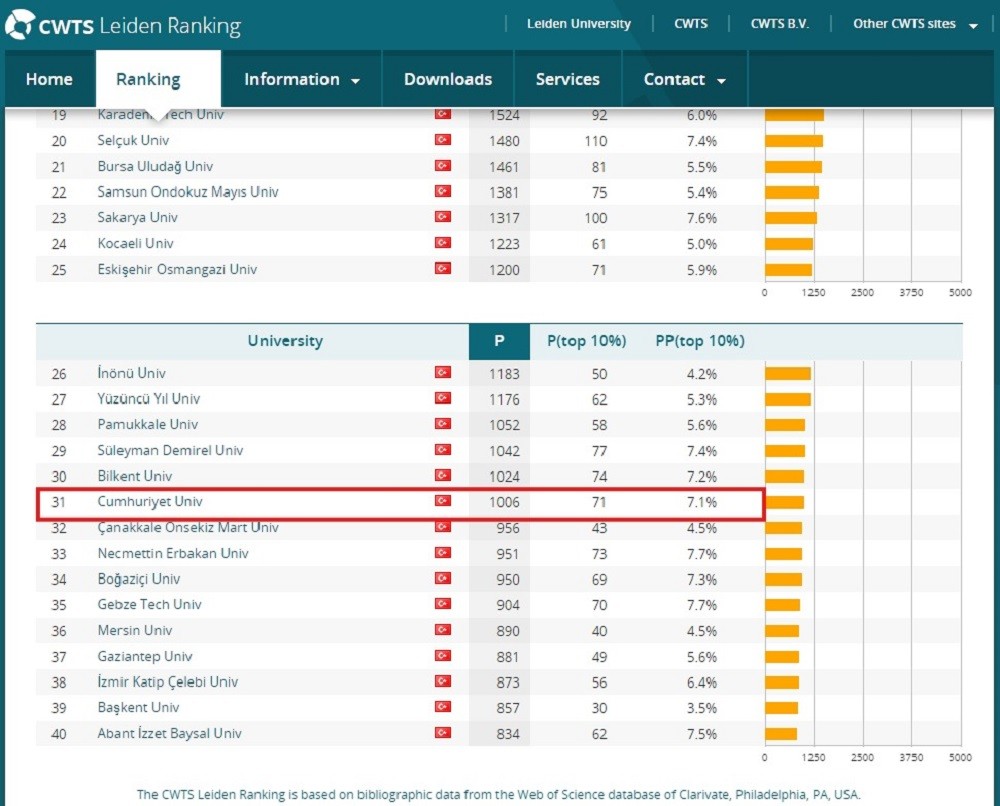Image resolution: width=1000 pixels, height=806 pixels.
Task: Open the Services menu item
Action: [x=568, y=80]
